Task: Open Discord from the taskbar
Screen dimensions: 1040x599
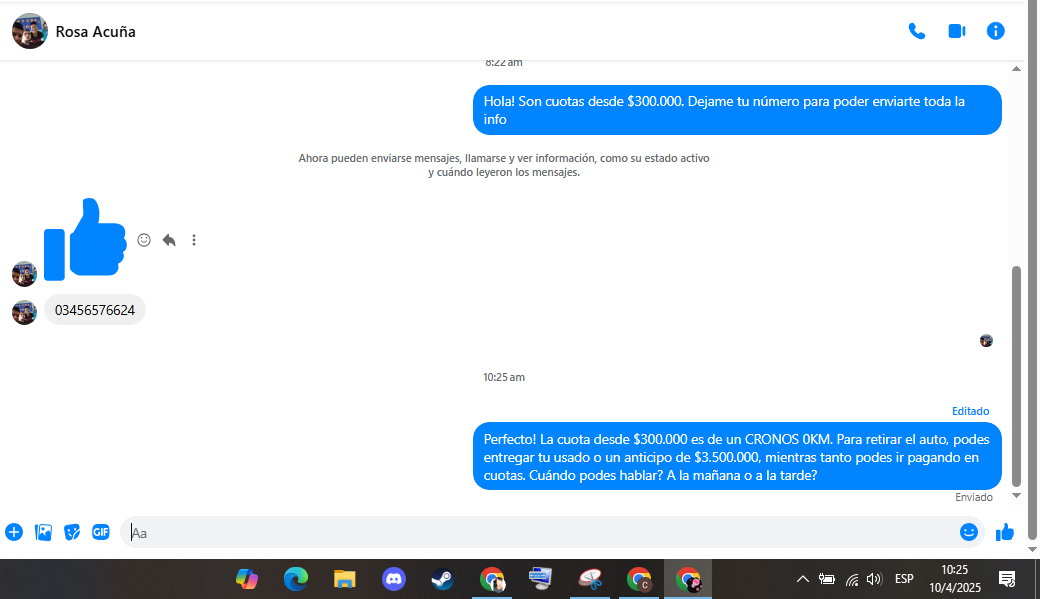Action: 393,579
